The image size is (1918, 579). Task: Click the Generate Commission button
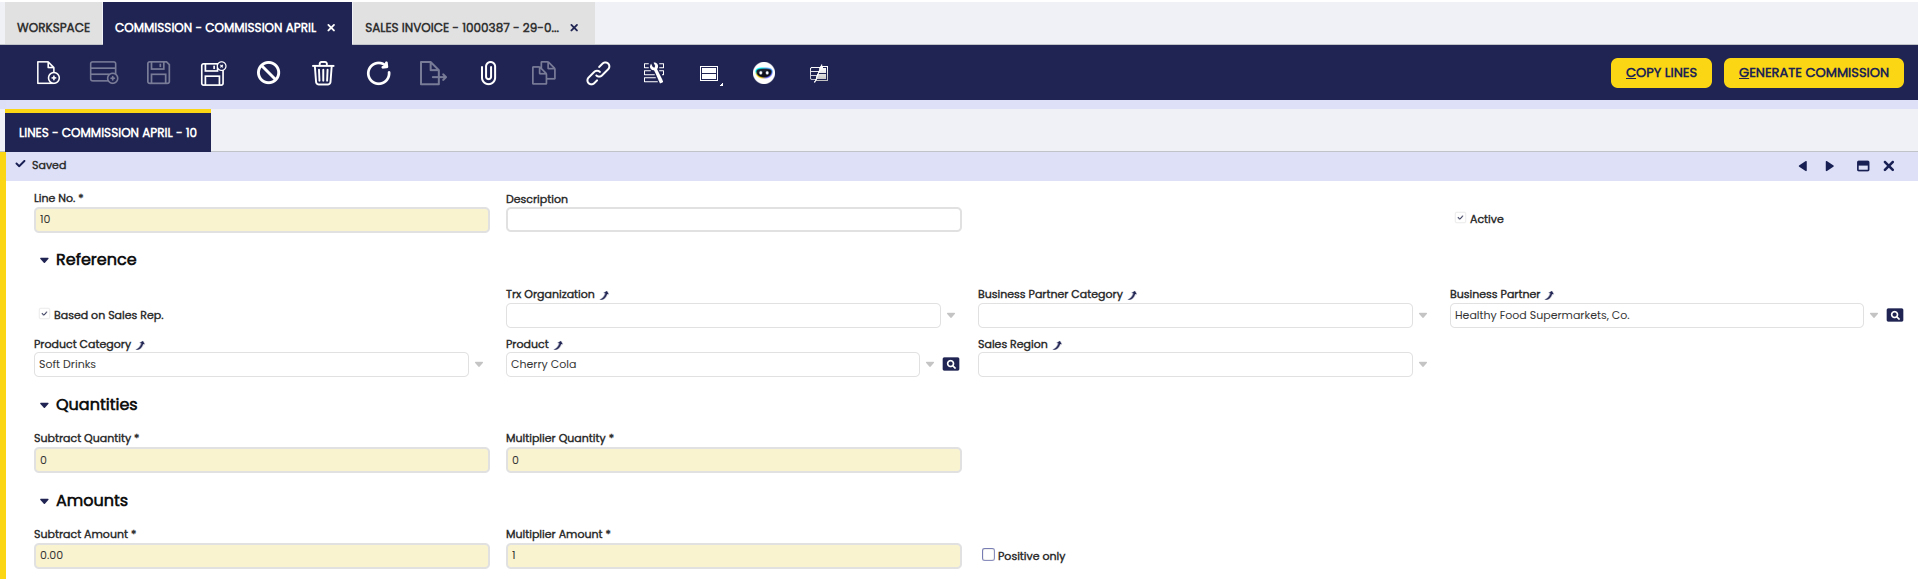[1813, 73]
